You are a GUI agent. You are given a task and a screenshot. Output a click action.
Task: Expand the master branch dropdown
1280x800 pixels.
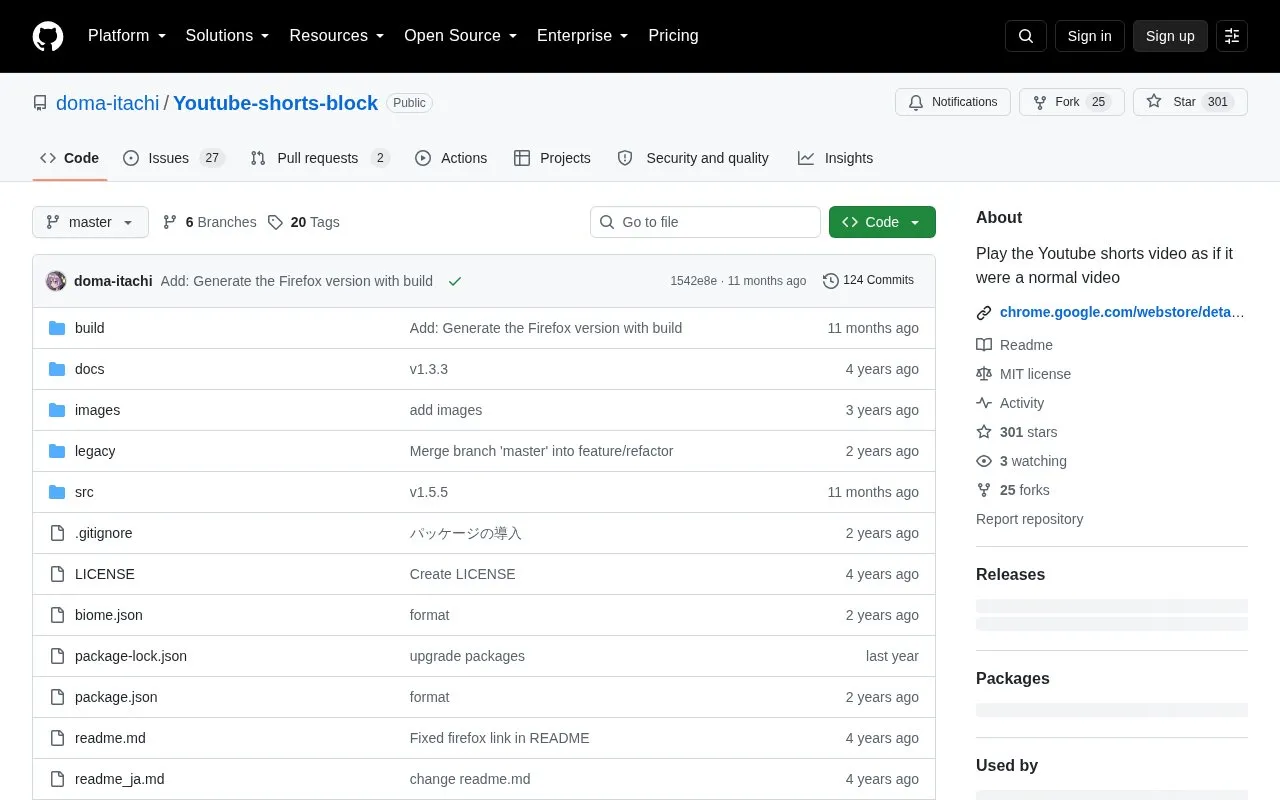pyautogui.click(x=90, y=222)
